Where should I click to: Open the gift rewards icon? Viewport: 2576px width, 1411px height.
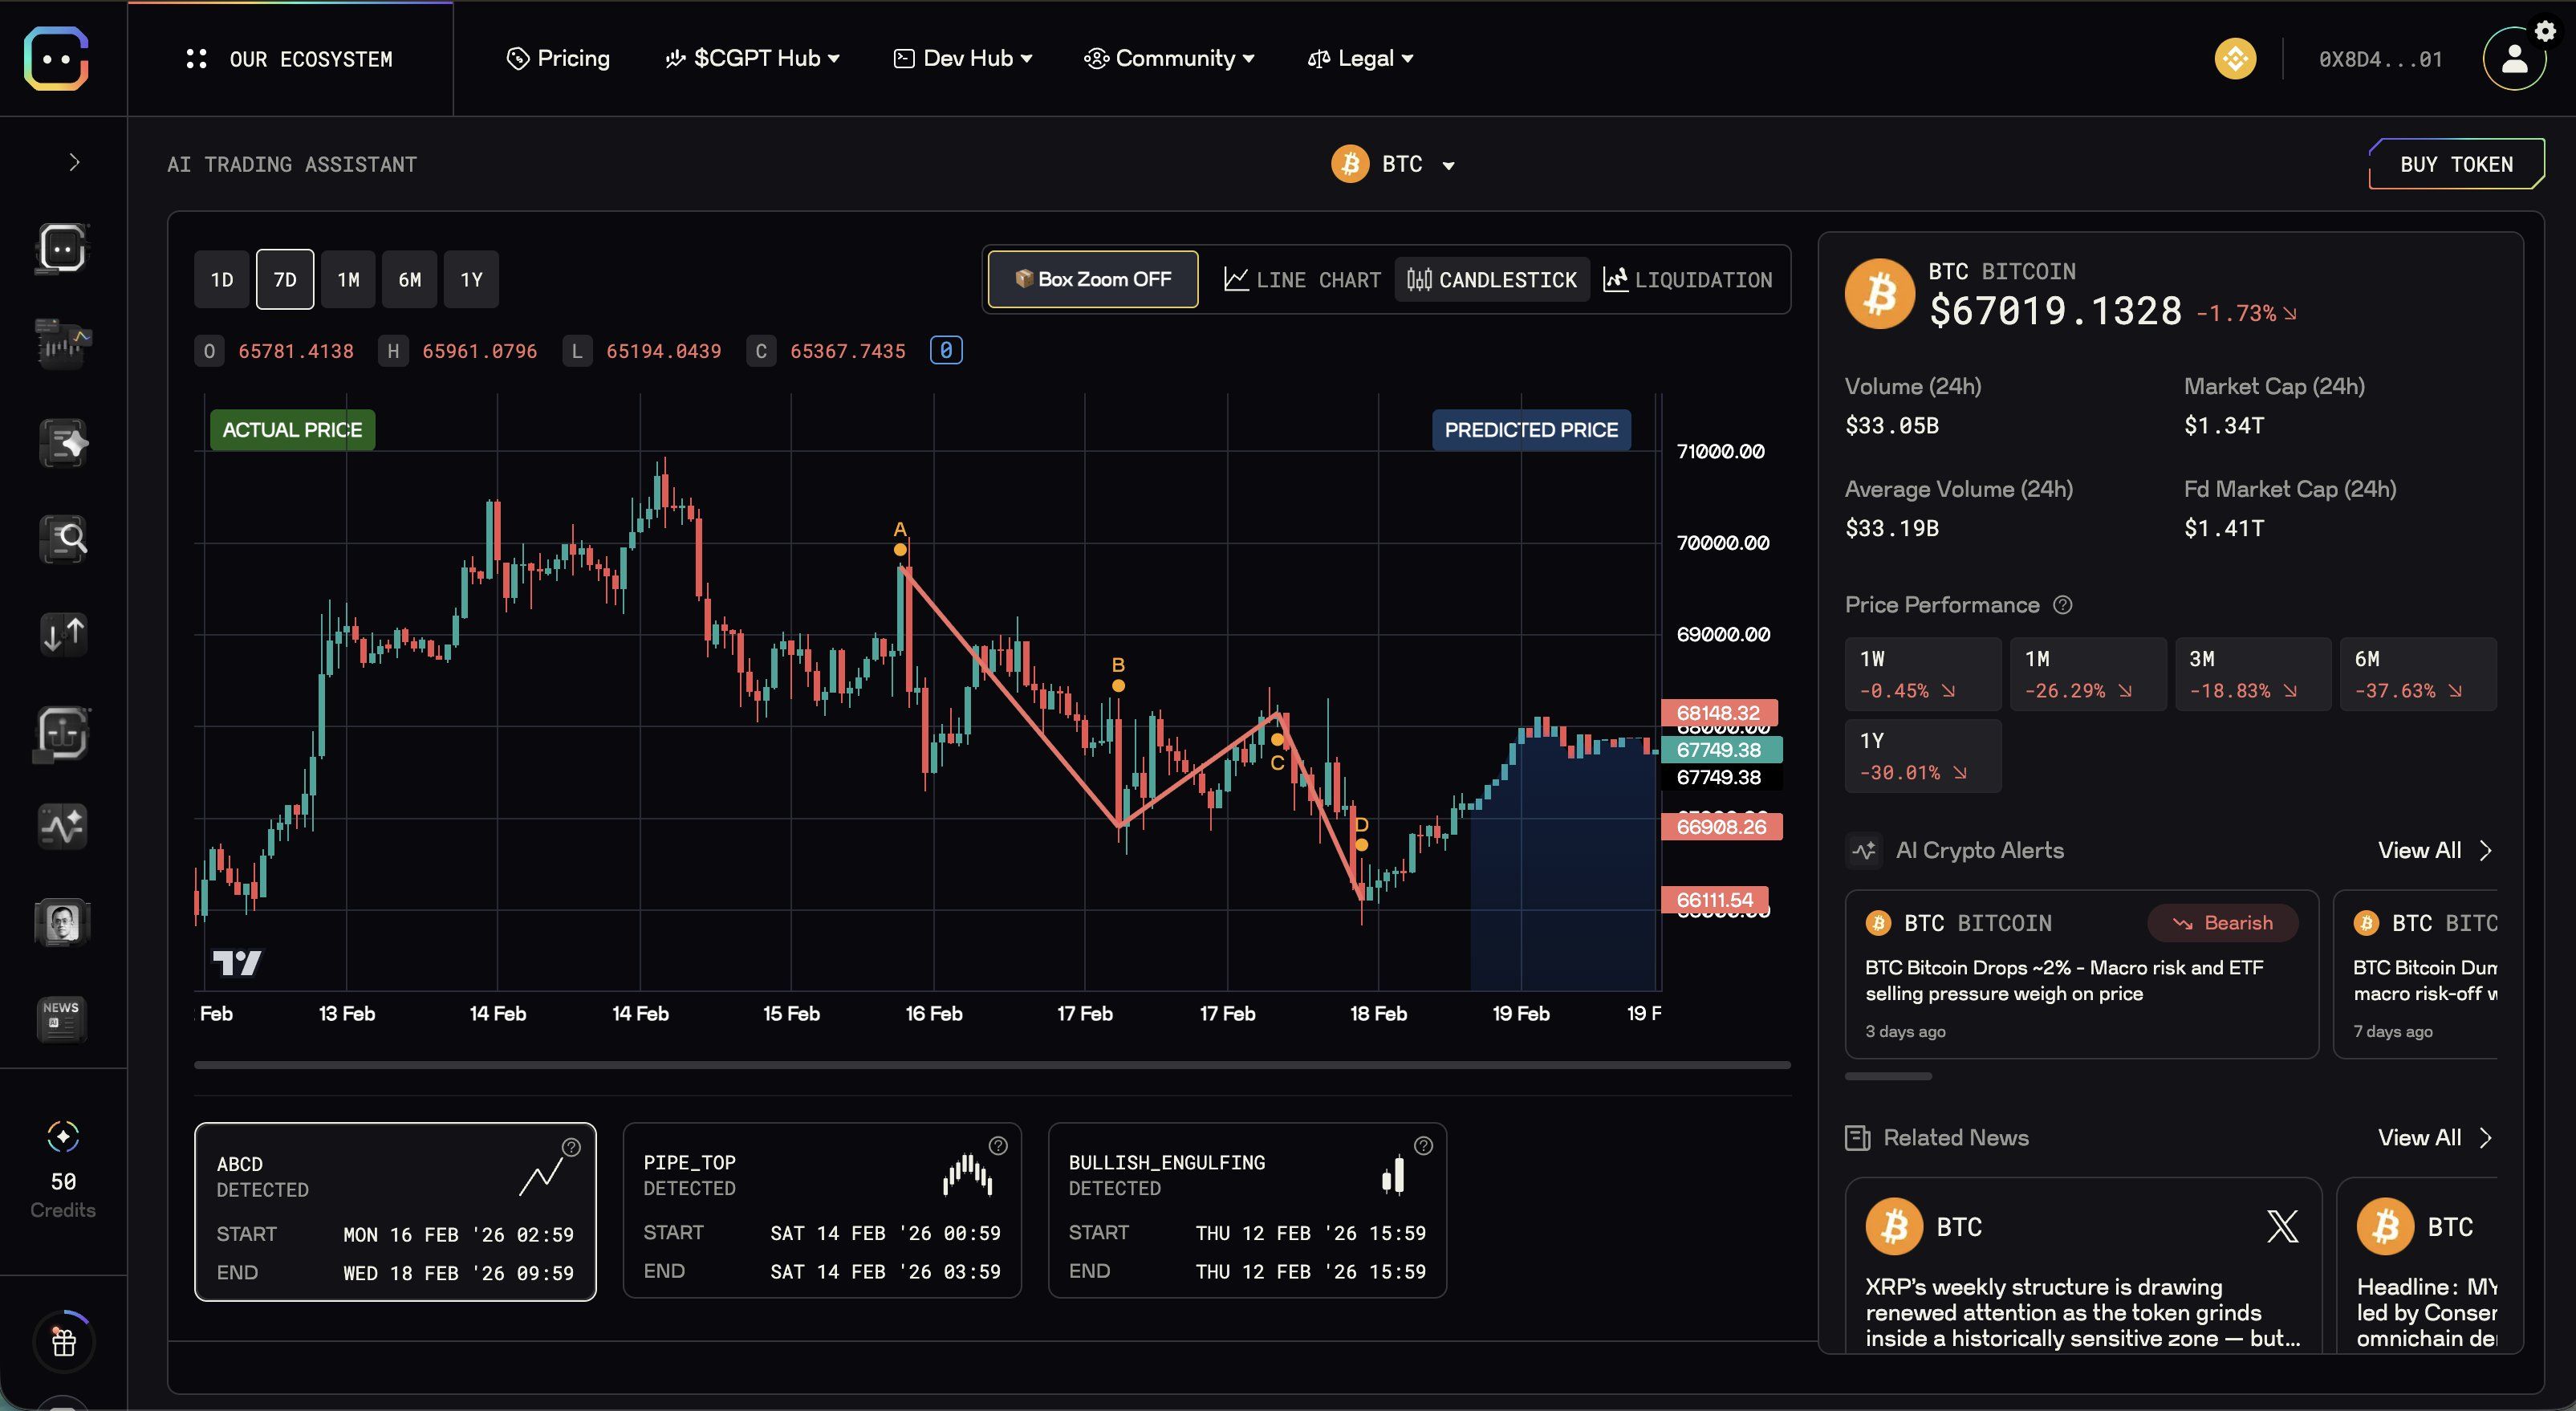pyautogui.click(x=63, y=1342)
